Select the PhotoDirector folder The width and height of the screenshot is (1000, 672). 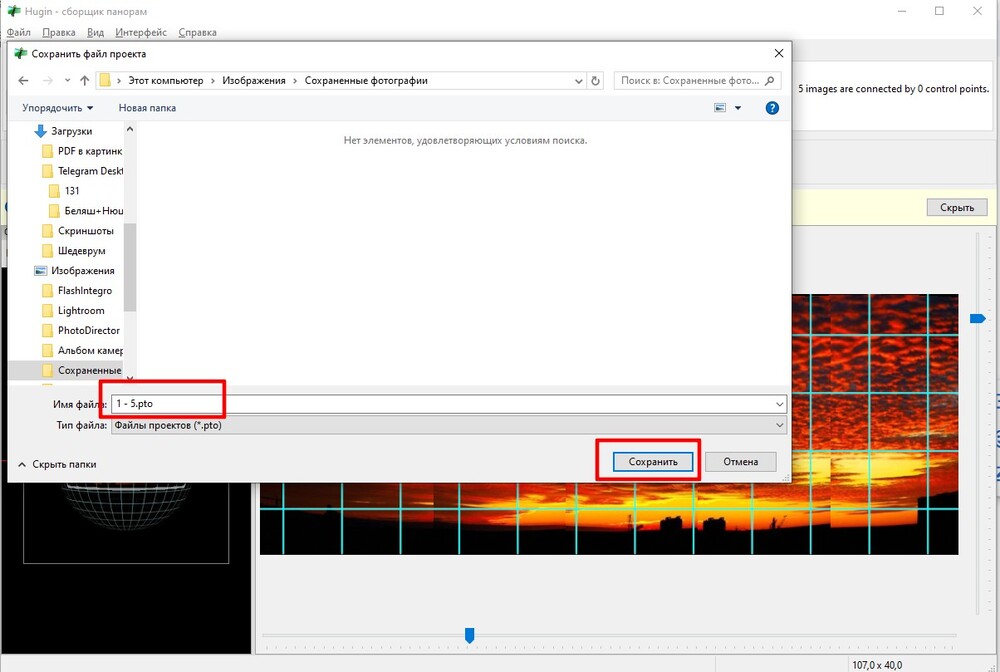point(88,331)
